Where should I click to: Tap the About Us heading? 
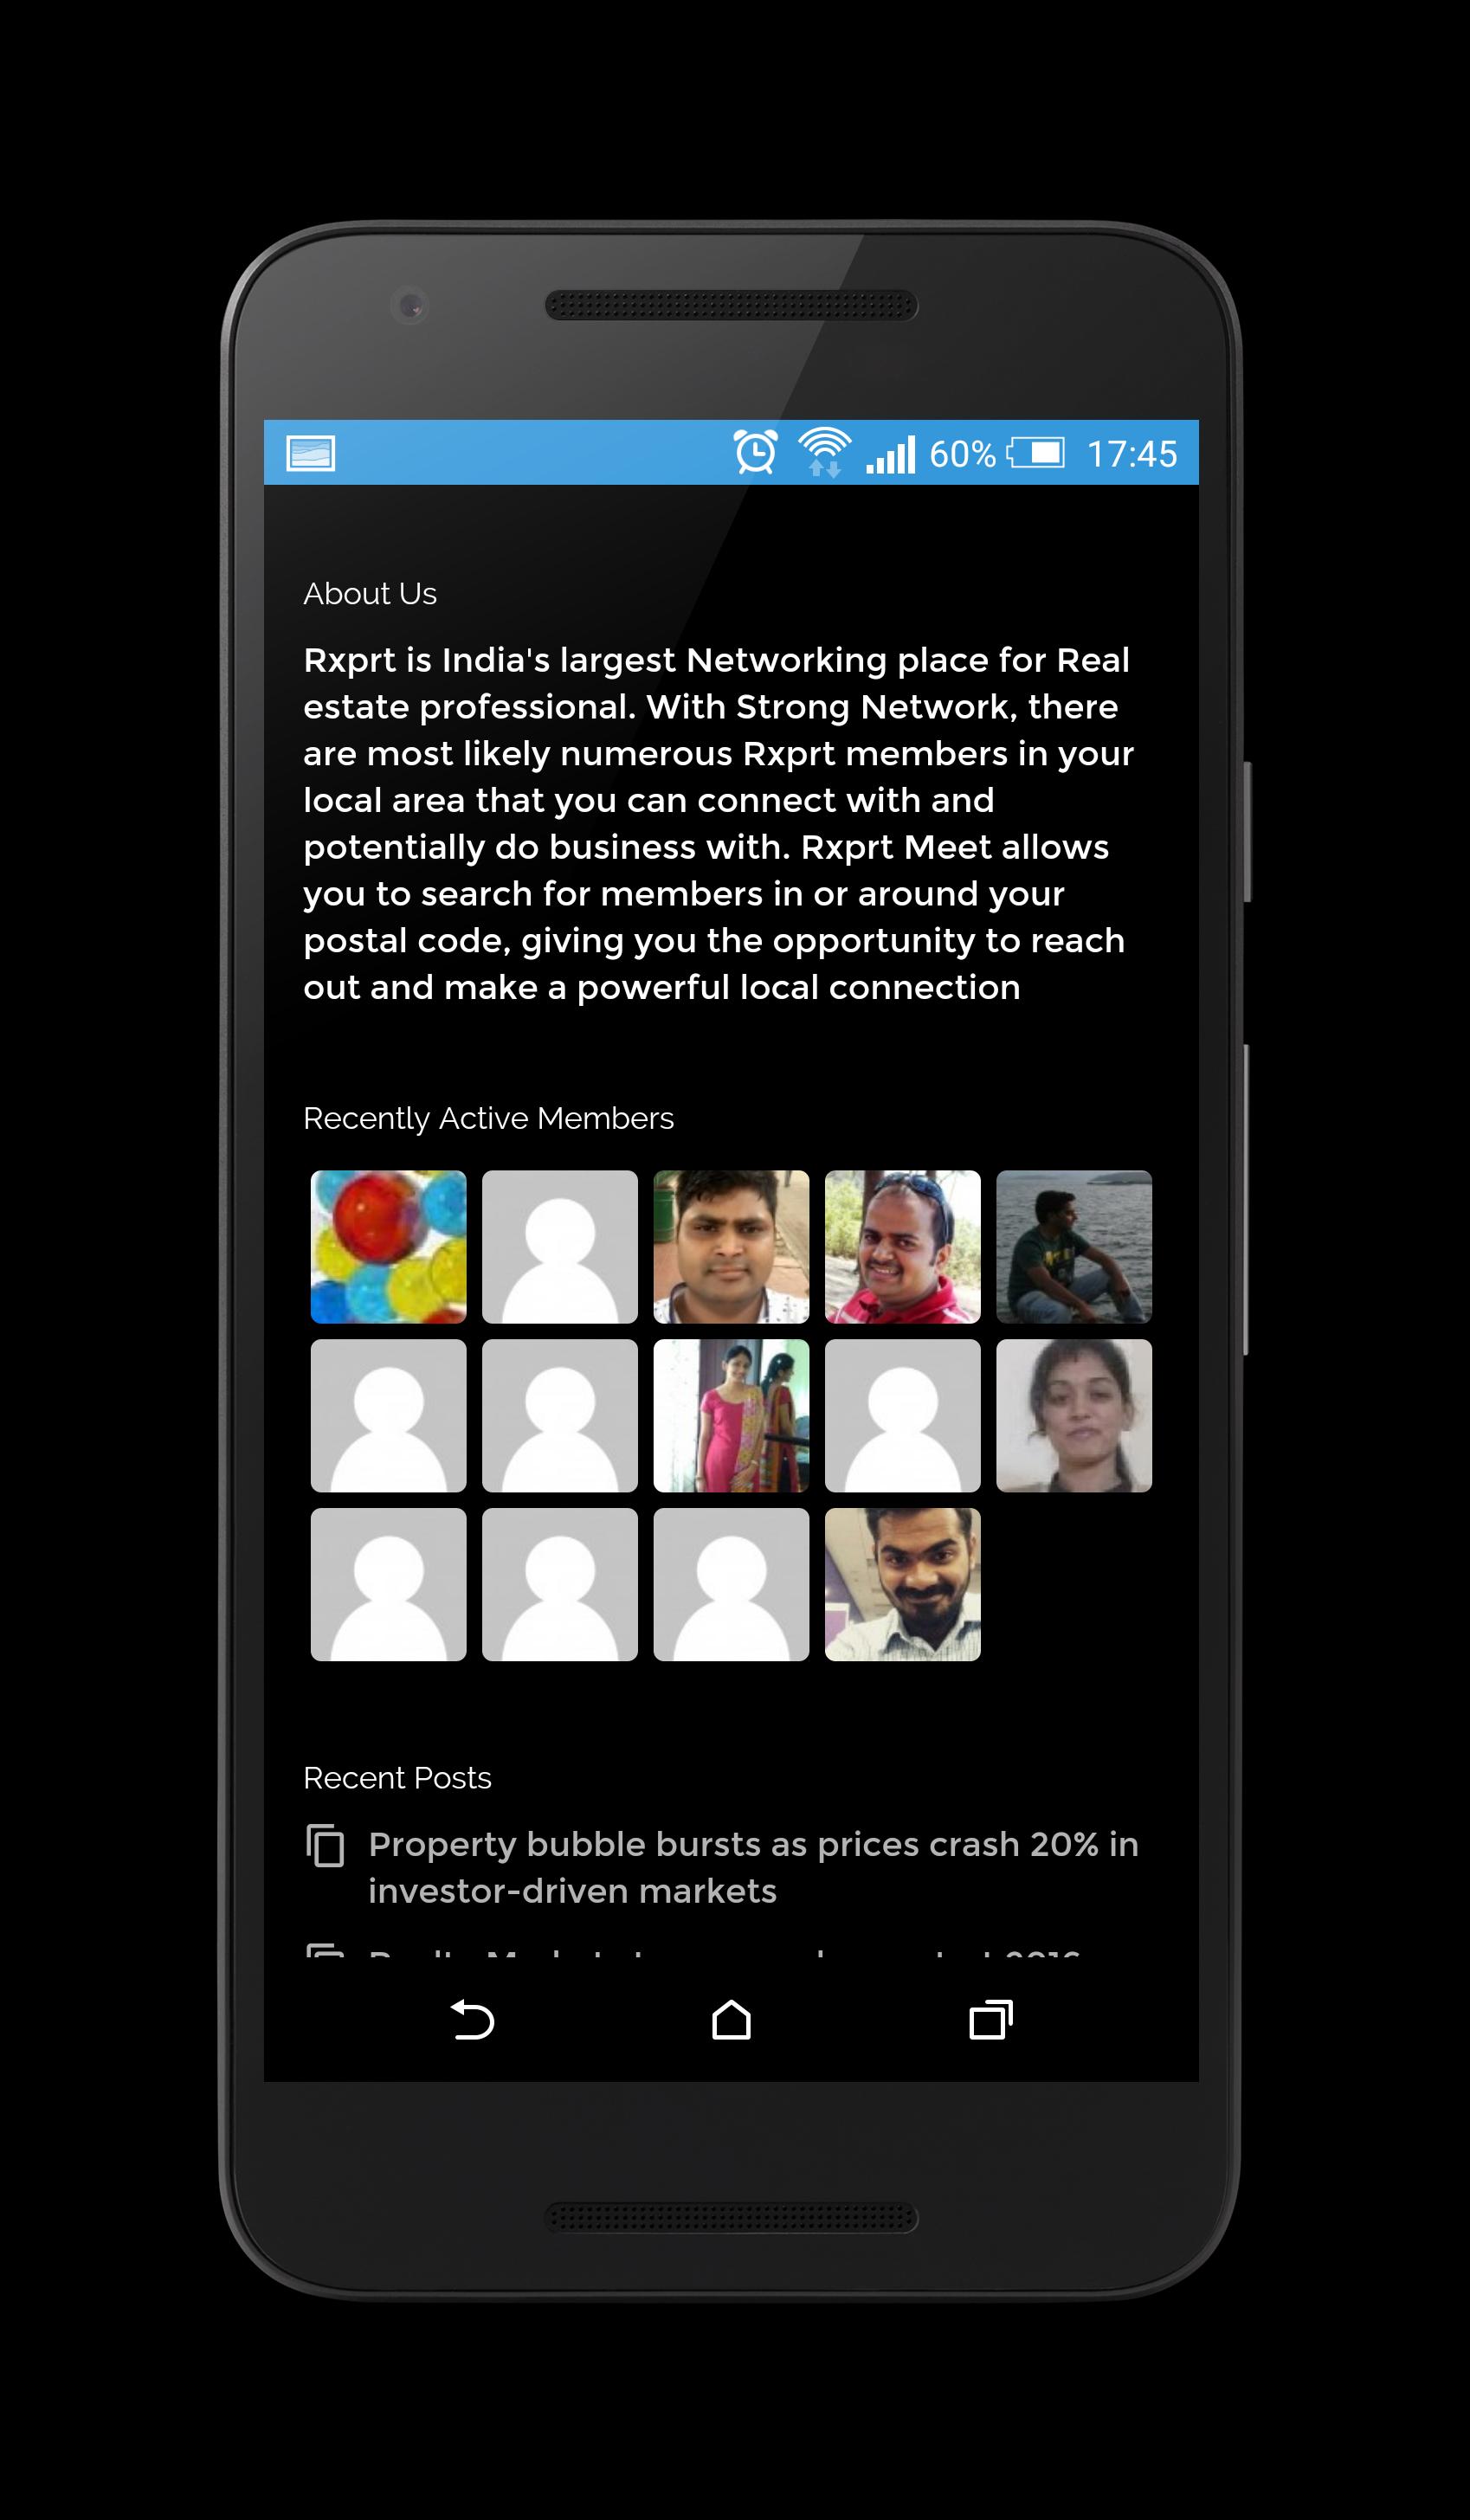(370, 594)
